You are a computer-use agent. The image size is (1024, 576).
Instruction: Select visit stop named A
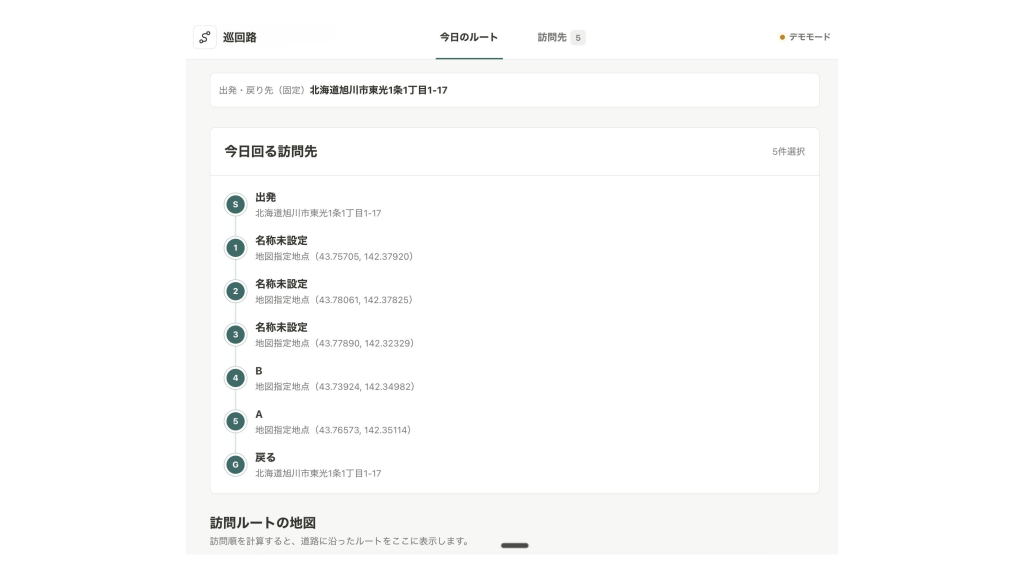[x=259, y=414]
